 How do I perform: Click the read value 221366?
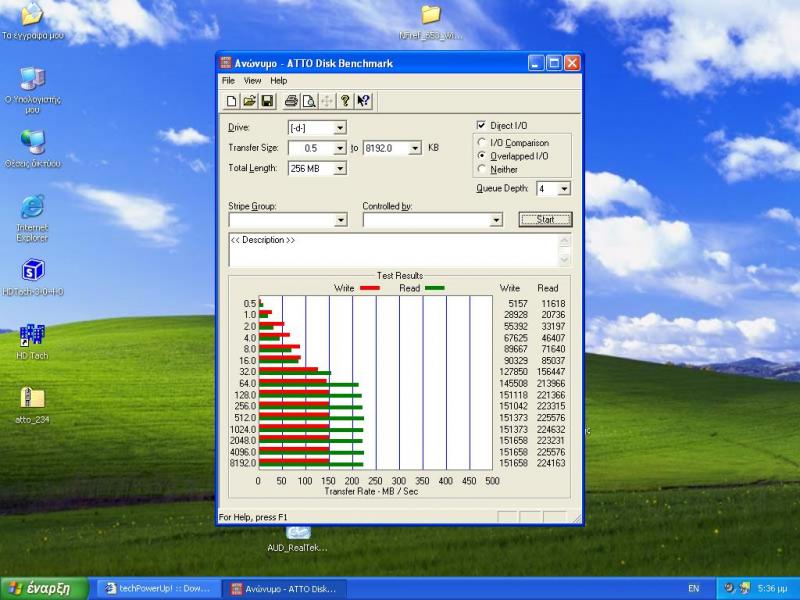tap(551, 395)
